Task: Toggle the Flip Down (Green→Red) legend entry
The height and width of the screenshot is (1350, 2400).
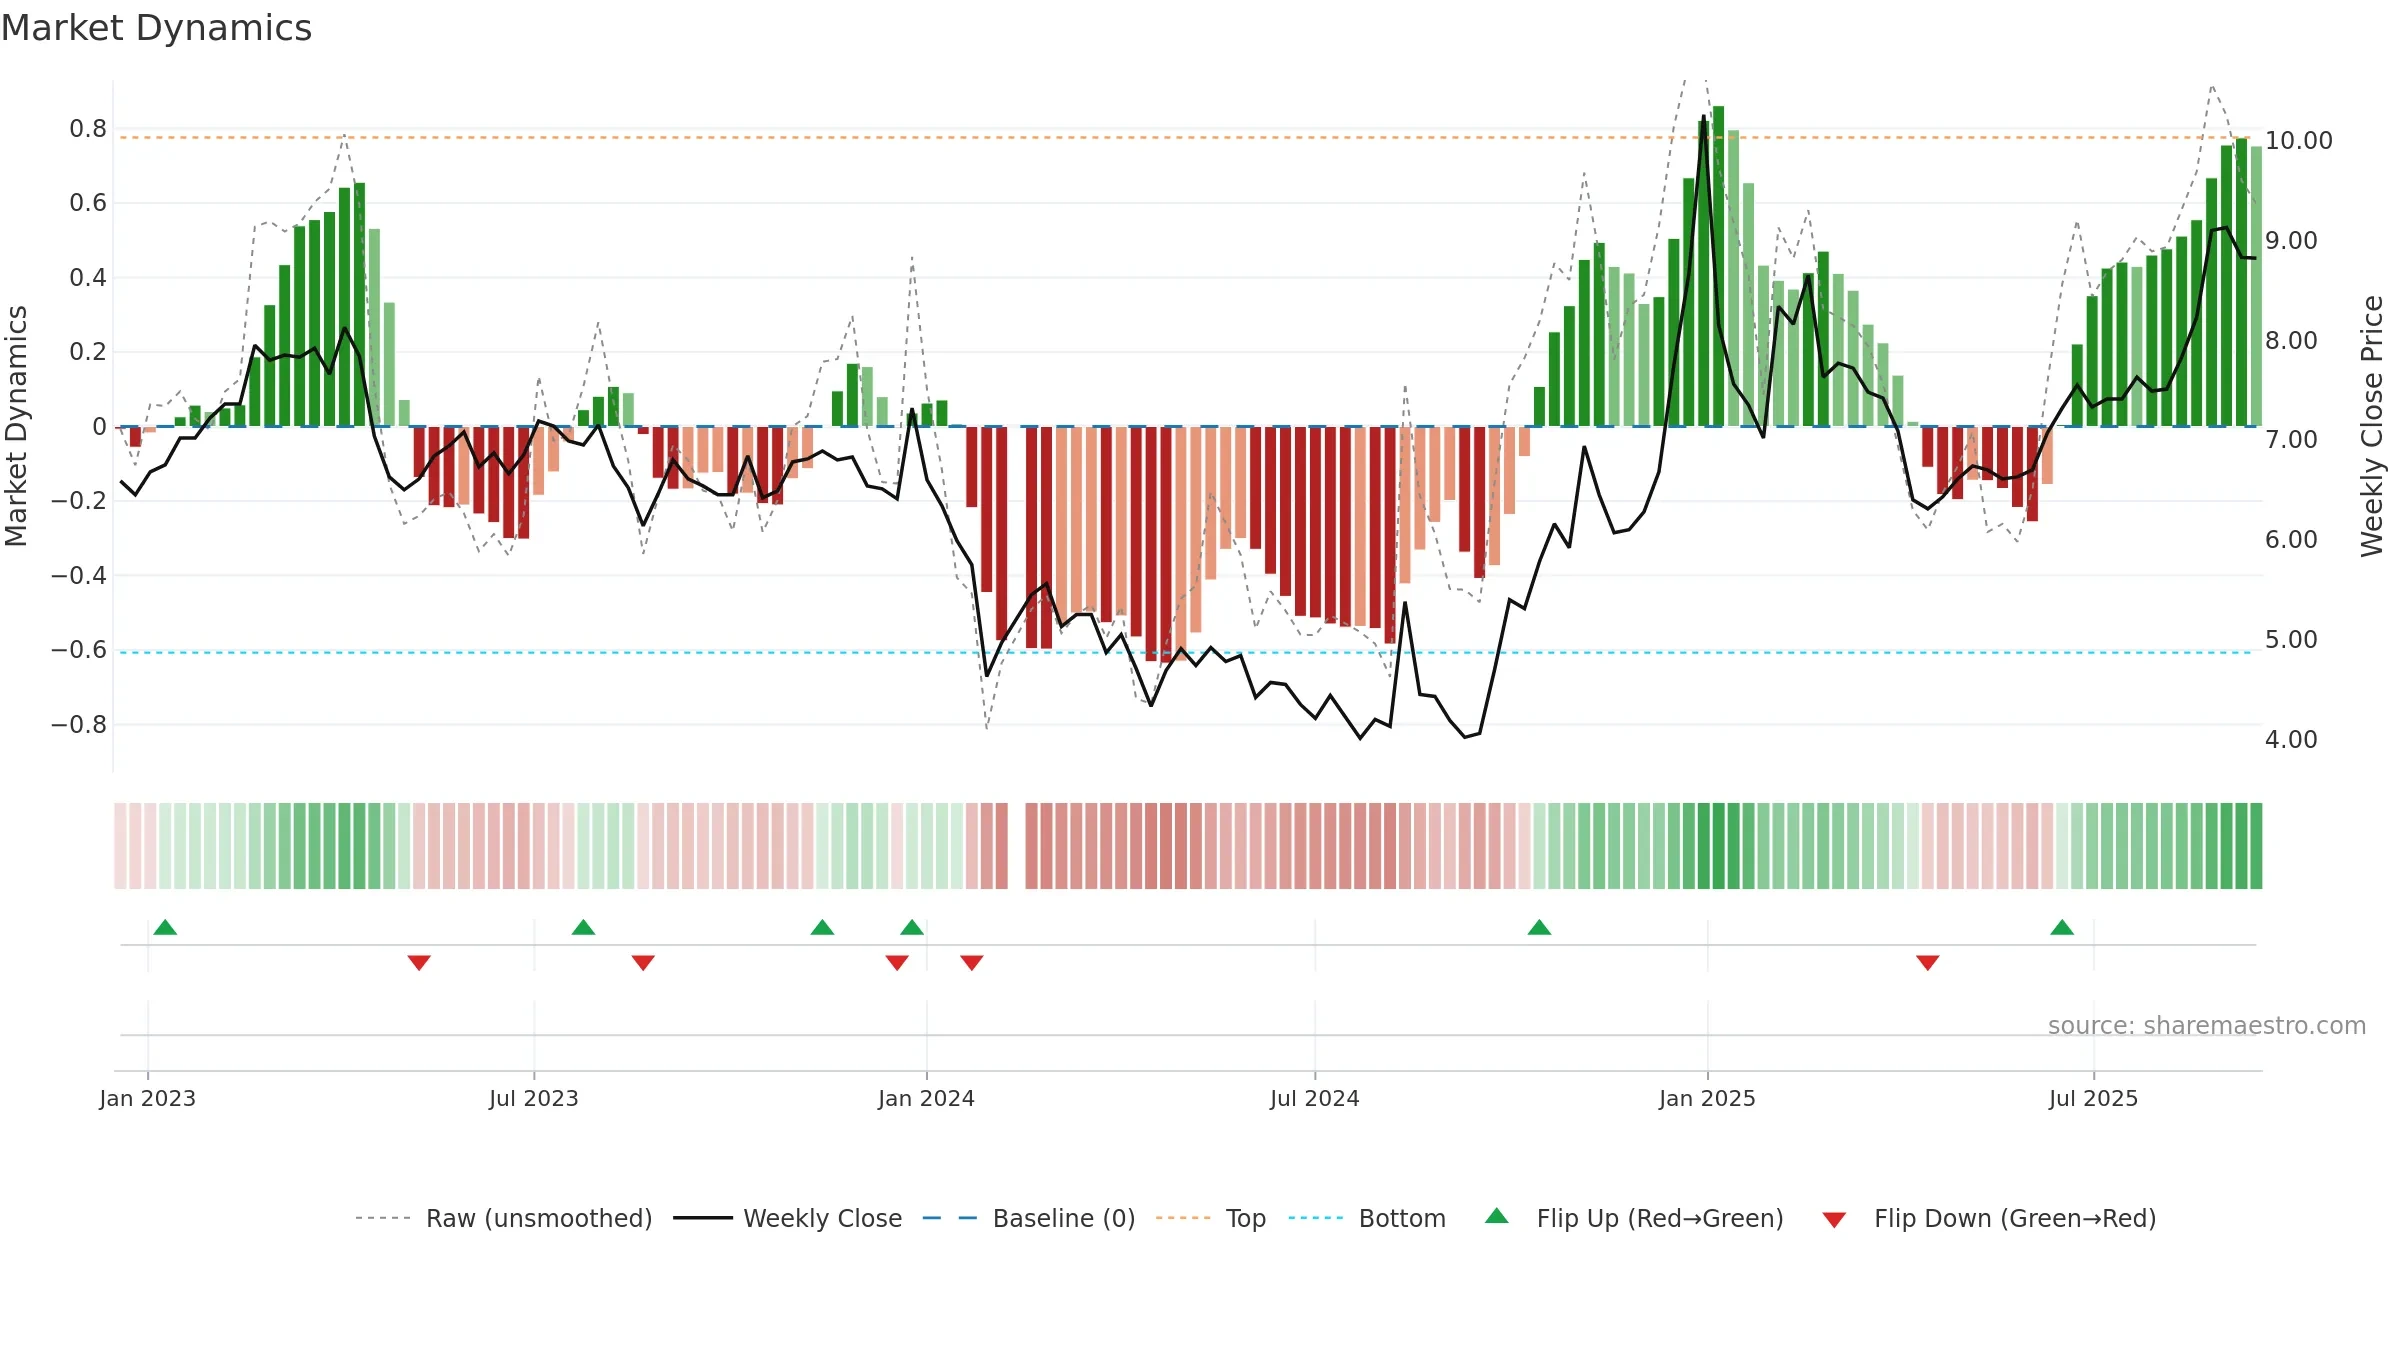Action: click(1988, 1218)
